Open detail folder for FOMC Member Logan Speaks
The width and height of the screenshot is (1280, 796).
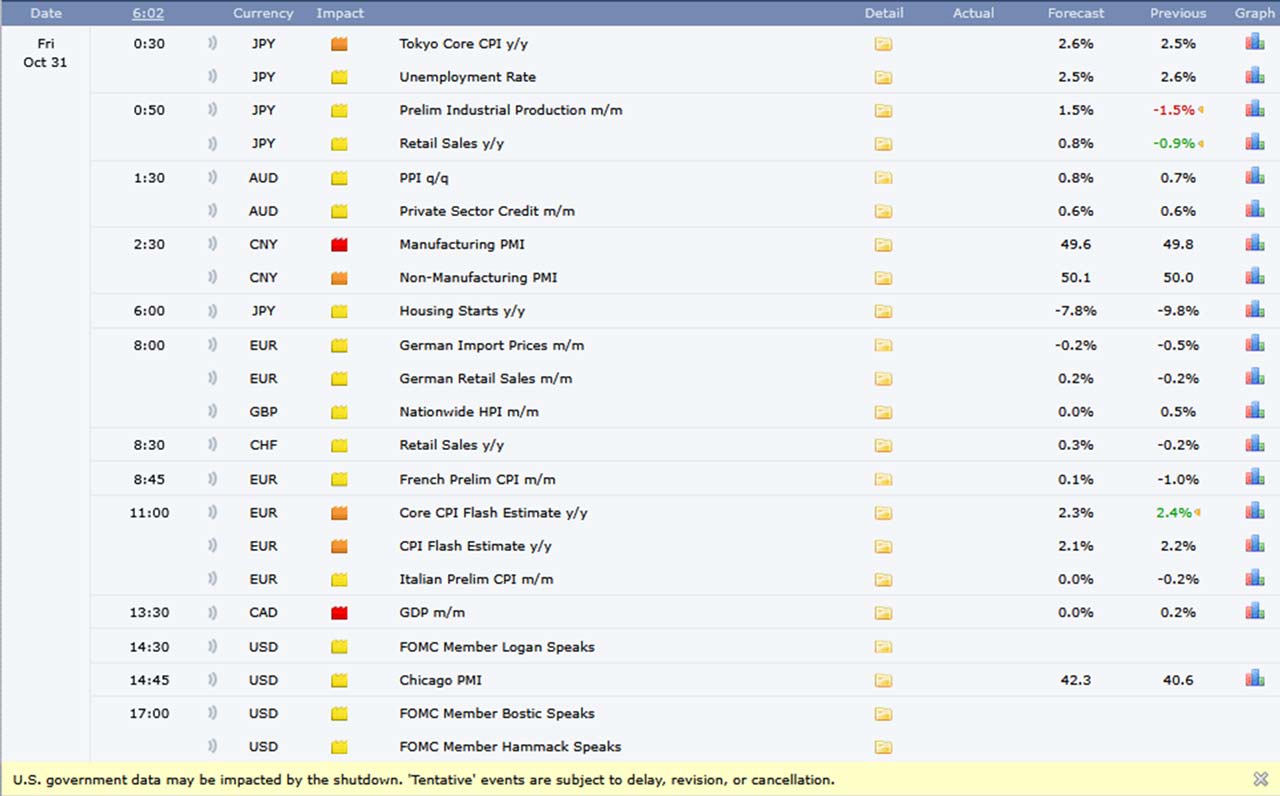[x=883, y=647]
